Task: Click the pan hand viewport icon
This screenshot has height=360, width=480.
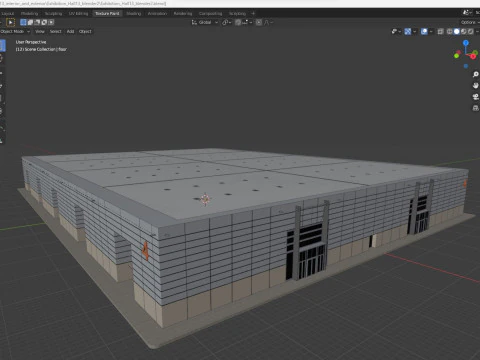Action: [x=476, y=86]
